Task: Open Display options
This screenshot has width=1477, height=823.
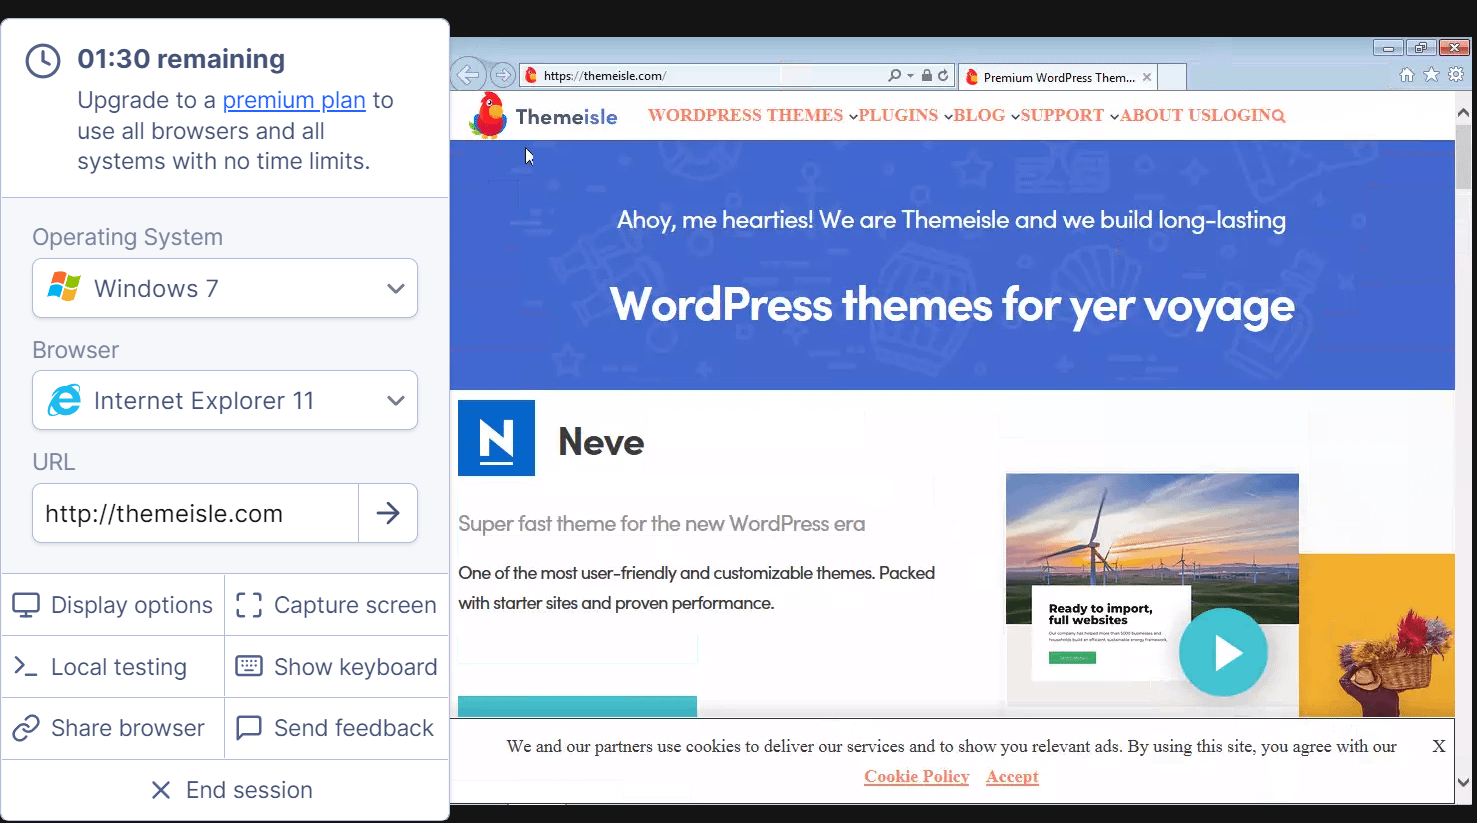Action: point(113,605)
